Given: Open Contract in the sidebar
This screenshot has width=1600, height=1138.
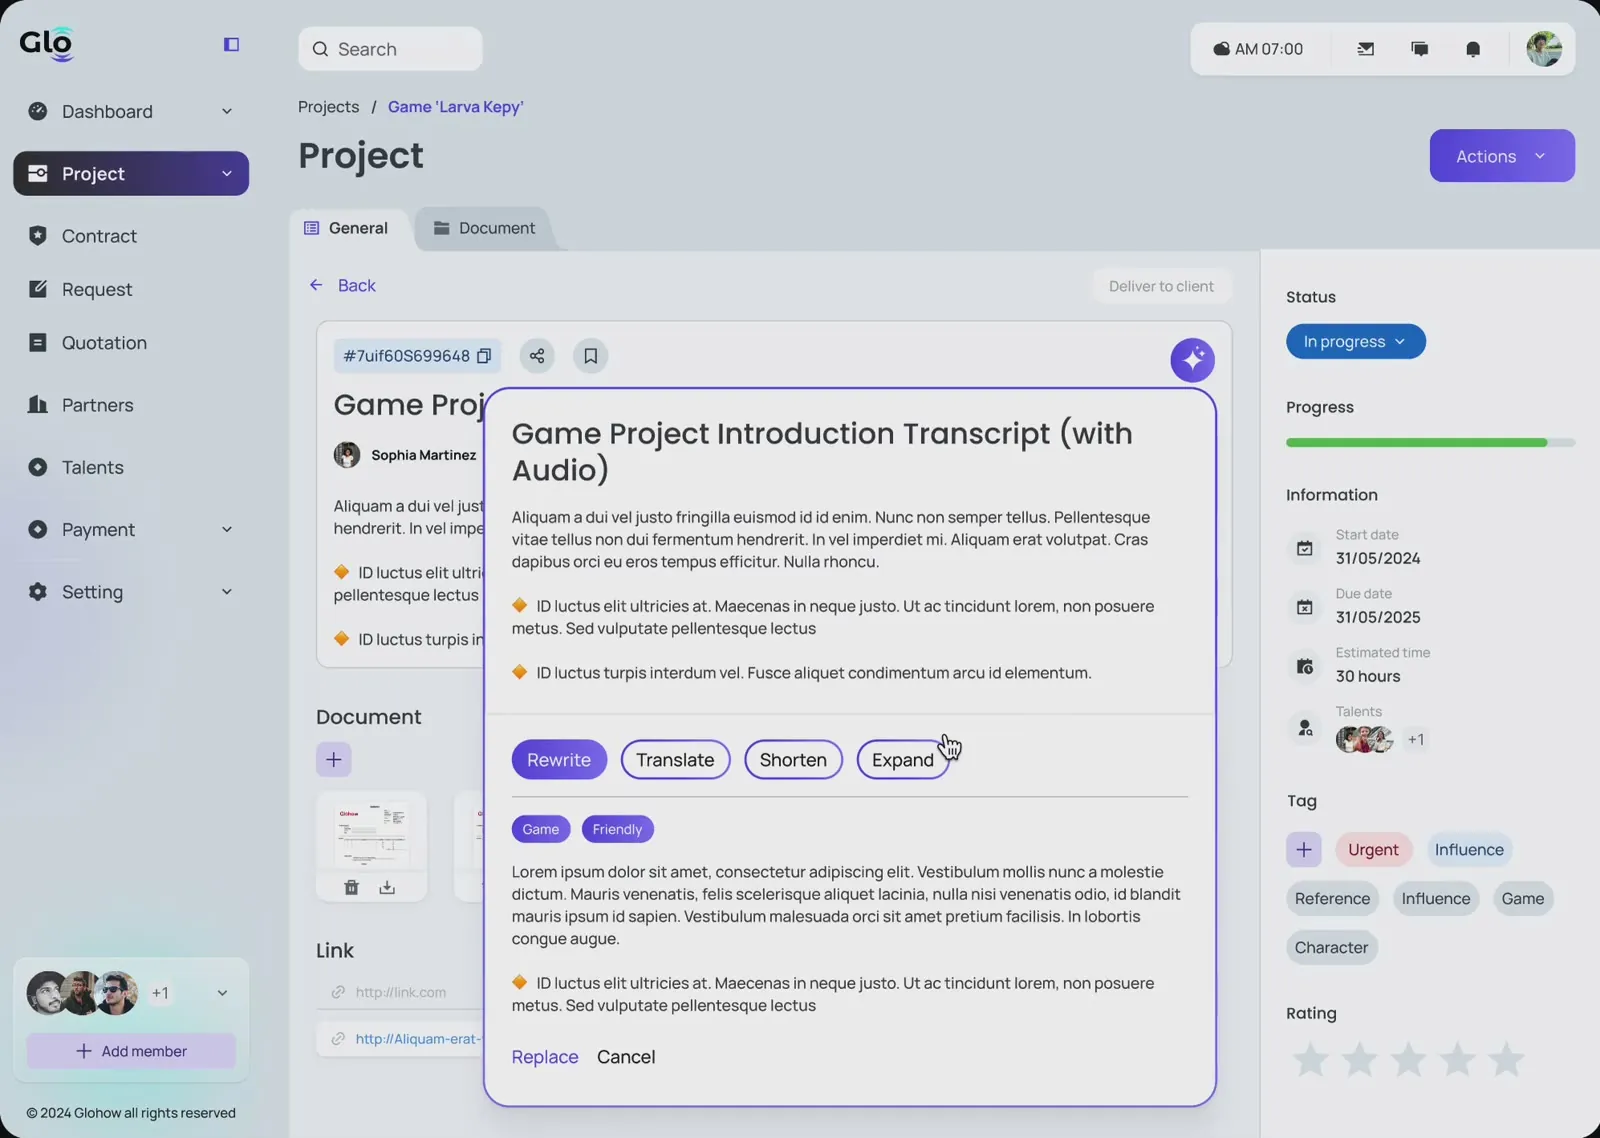Looking at the screenshot, I should [99, 236].
